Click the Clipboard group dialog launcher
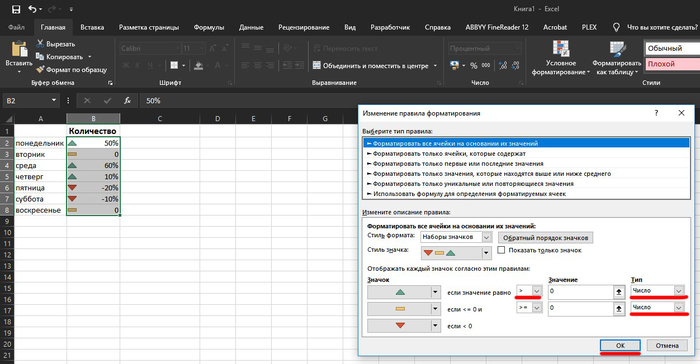The image size is (700, 364). pos(110,83)
